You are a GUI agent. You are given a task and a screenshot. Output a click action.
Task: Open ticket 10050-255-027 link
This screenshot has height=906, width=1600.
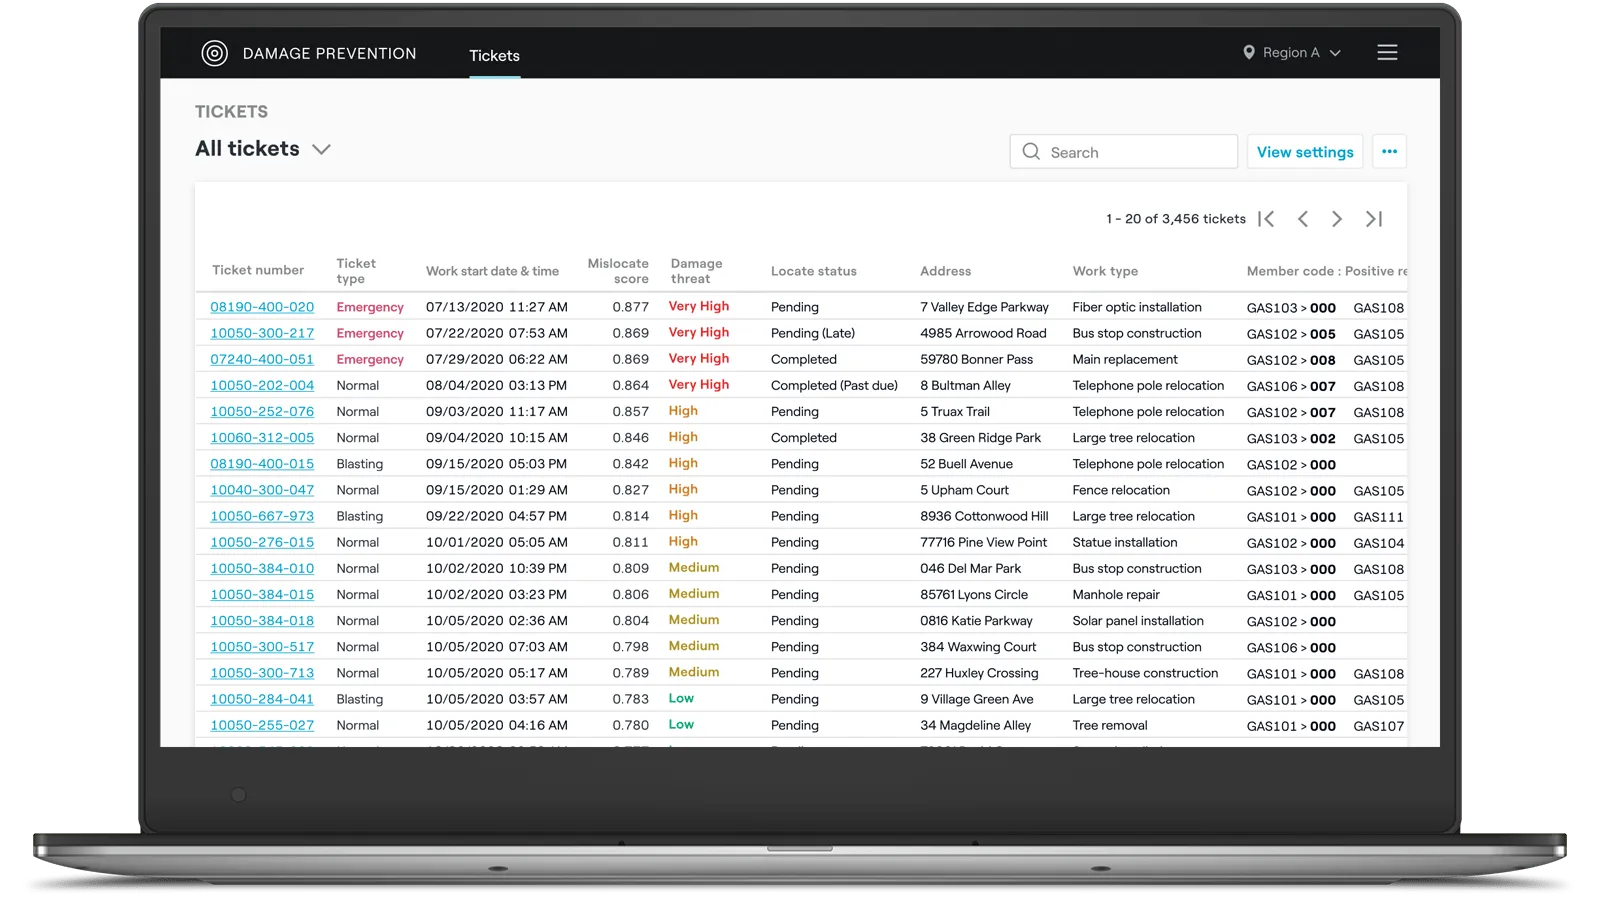click(x=262, y=725)
